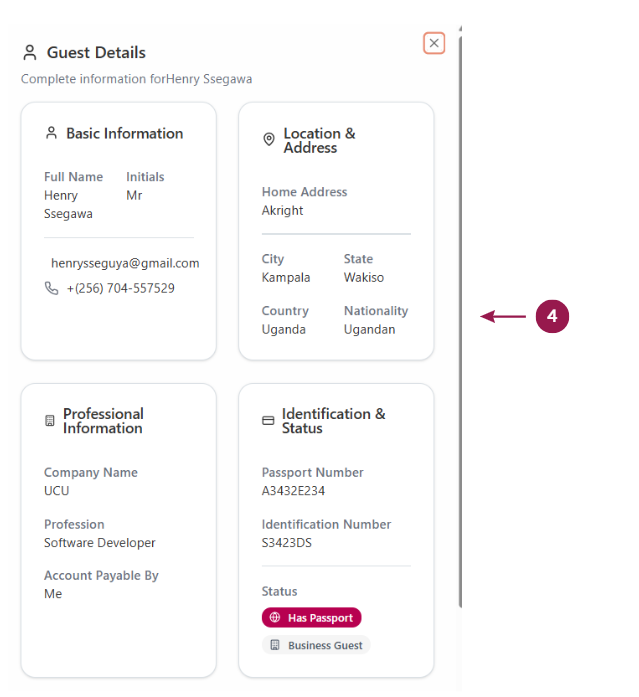
Task: Click the annotation marker number 4
Action: coord(552,317)
